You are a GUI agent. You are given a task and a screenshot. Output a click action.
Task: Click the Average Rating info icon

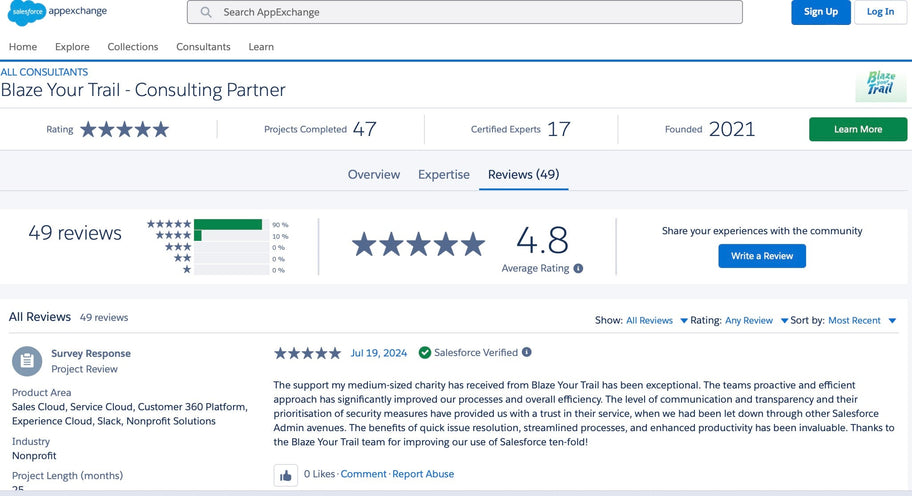(578, 268)
